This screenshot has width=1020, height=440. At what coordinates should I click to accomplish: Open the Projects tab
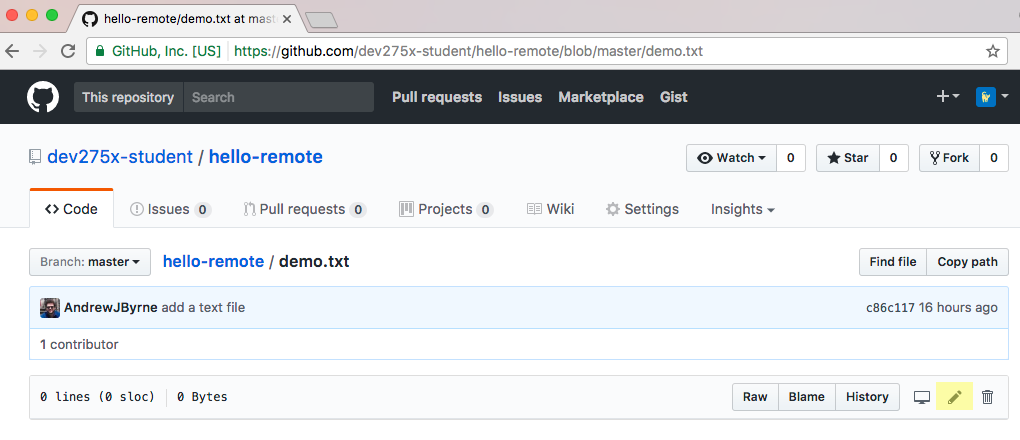[x=446, y=209]
